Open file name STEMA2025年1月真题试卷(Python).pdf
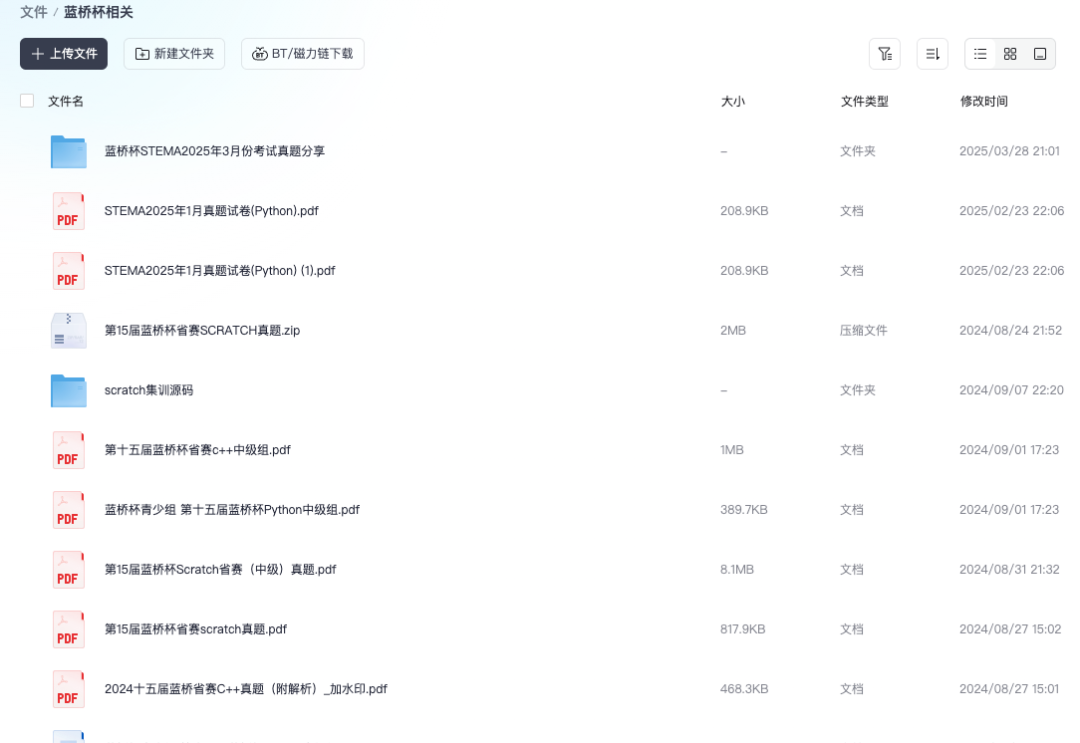Viewport: 1080px width, 743px height. [x=211, y=211]
